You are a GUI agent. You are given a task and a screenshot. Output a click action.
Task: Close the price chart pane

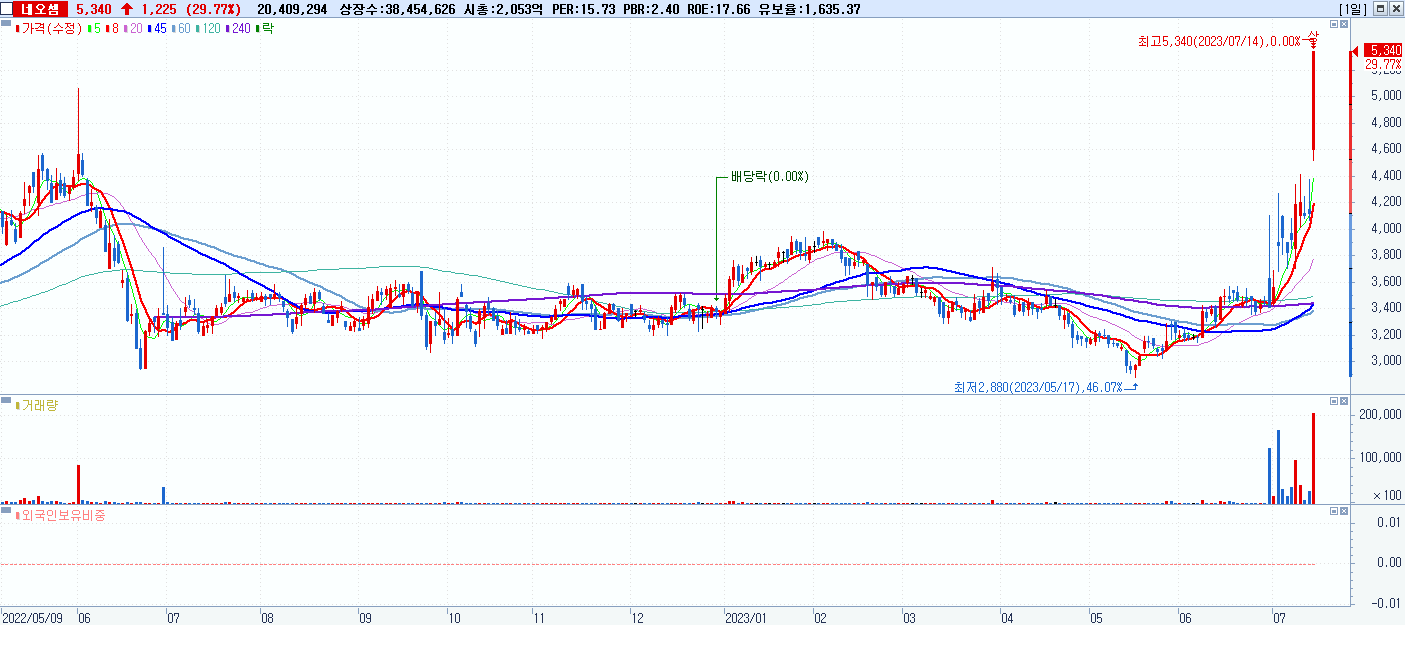pyautogui.click(x=1344, y=23)
